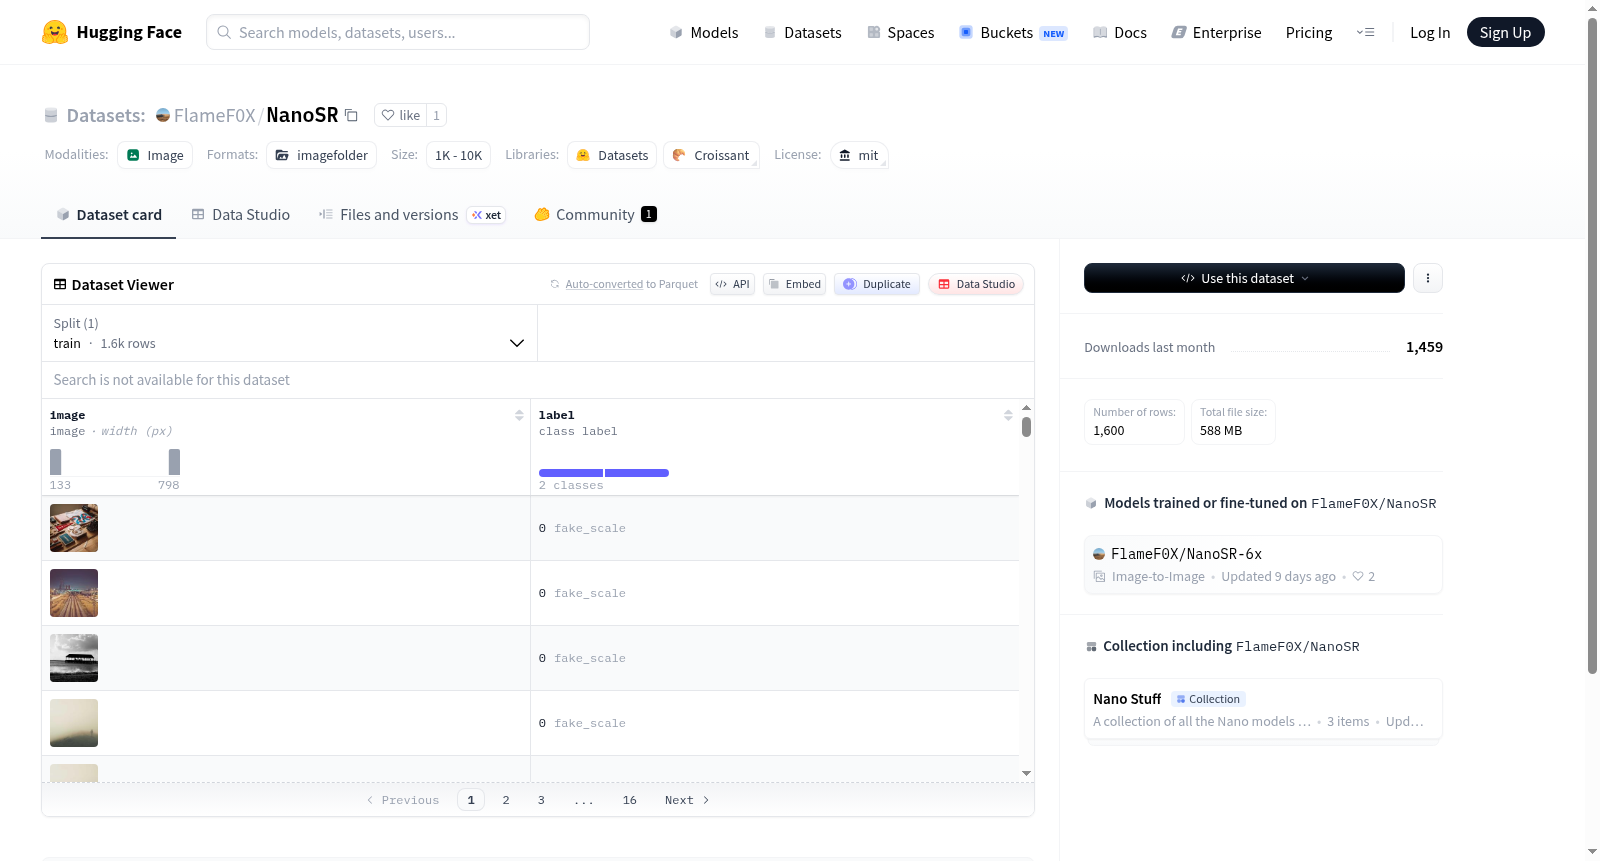1600x861 pixels.
Task: Select the imagefolder format tag
Action: (x=321, y=155)
